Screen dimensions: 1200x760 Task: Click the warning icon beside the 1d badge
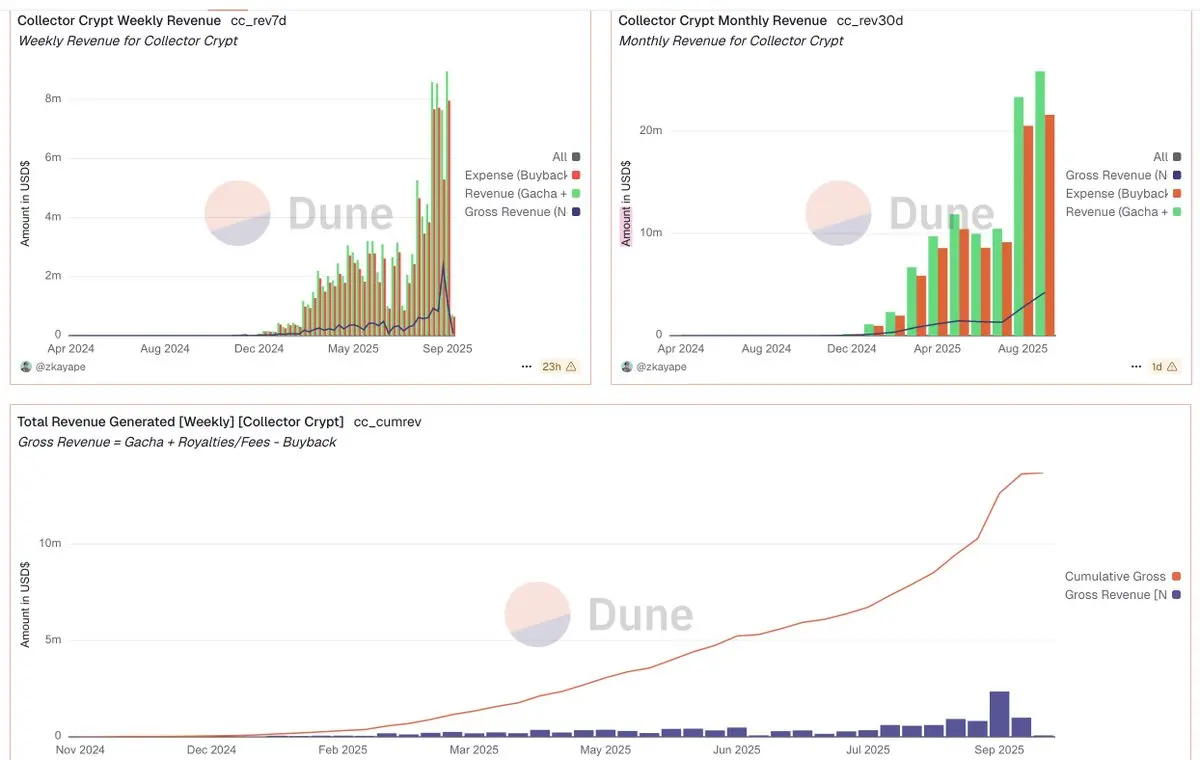(x=1172, y=367)
